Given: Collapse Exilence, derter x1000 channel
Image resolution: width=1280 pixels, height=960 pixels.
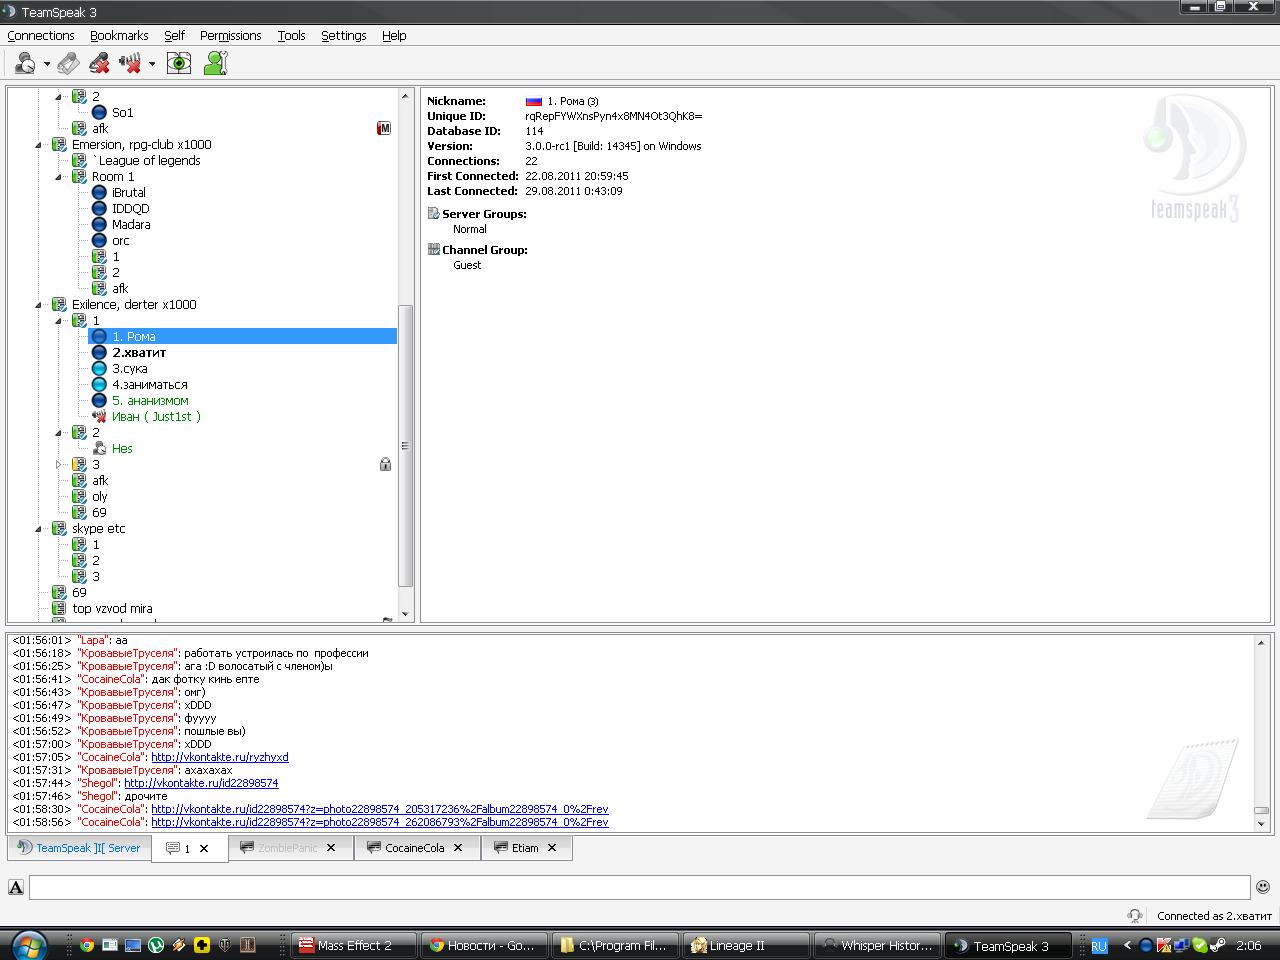Looking at the screenshot, I should point(39,305).
